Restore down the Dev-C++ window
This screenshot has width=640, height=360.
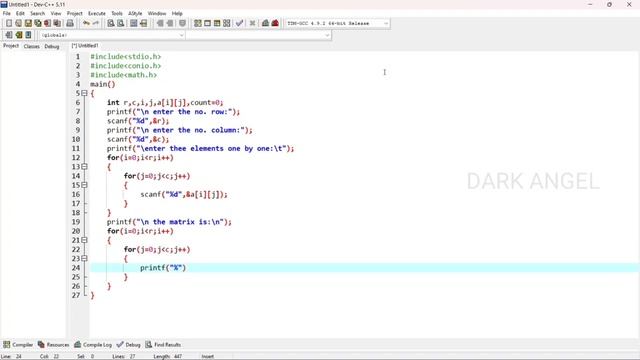[609, 4]
